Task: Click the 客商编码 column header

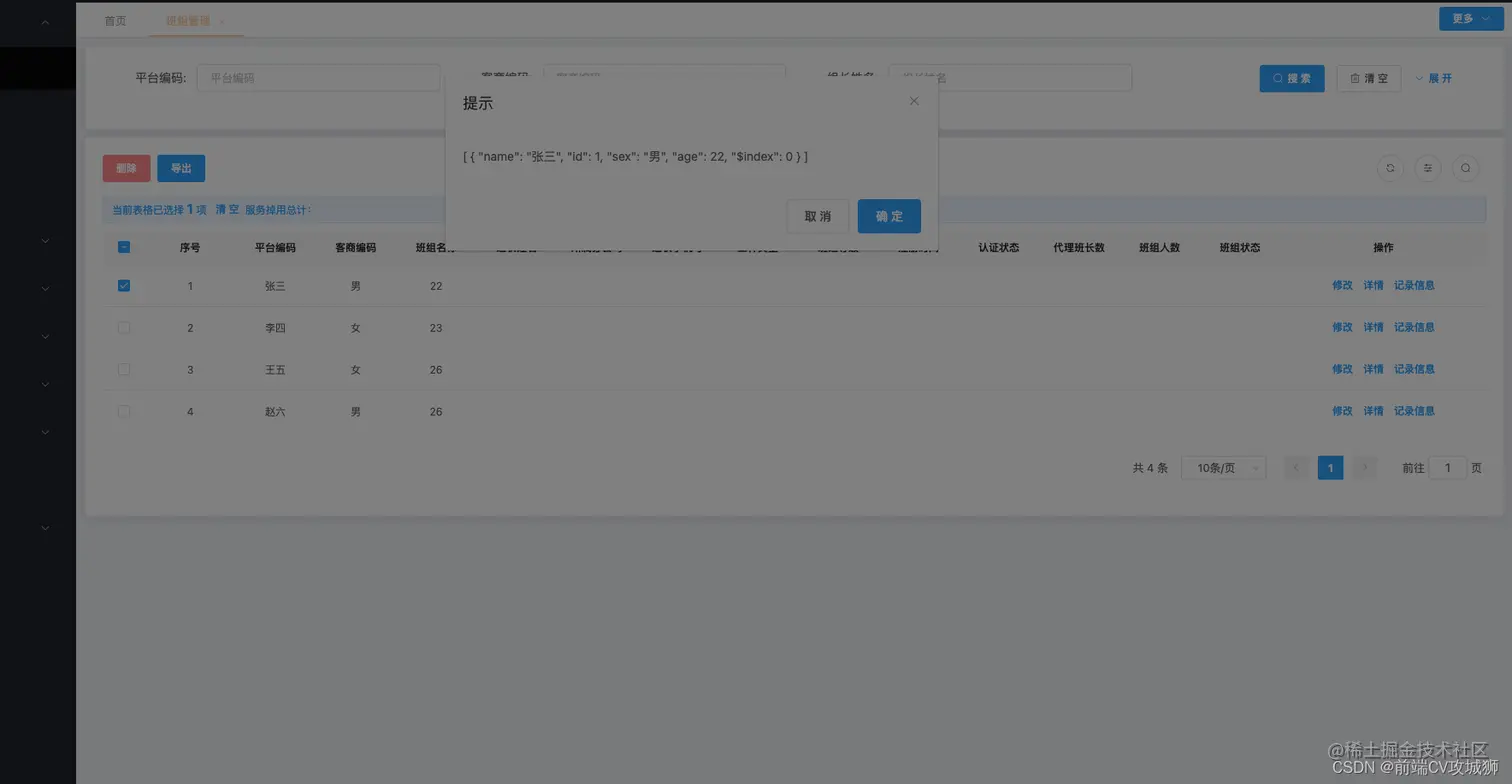Action: point(356,248)
